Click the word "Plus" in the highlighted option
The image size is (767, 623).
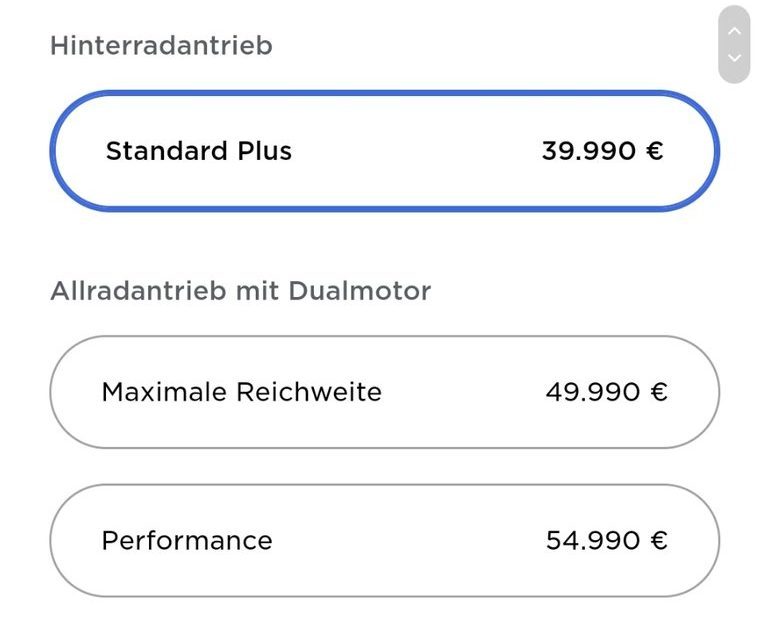coord(264,151)
